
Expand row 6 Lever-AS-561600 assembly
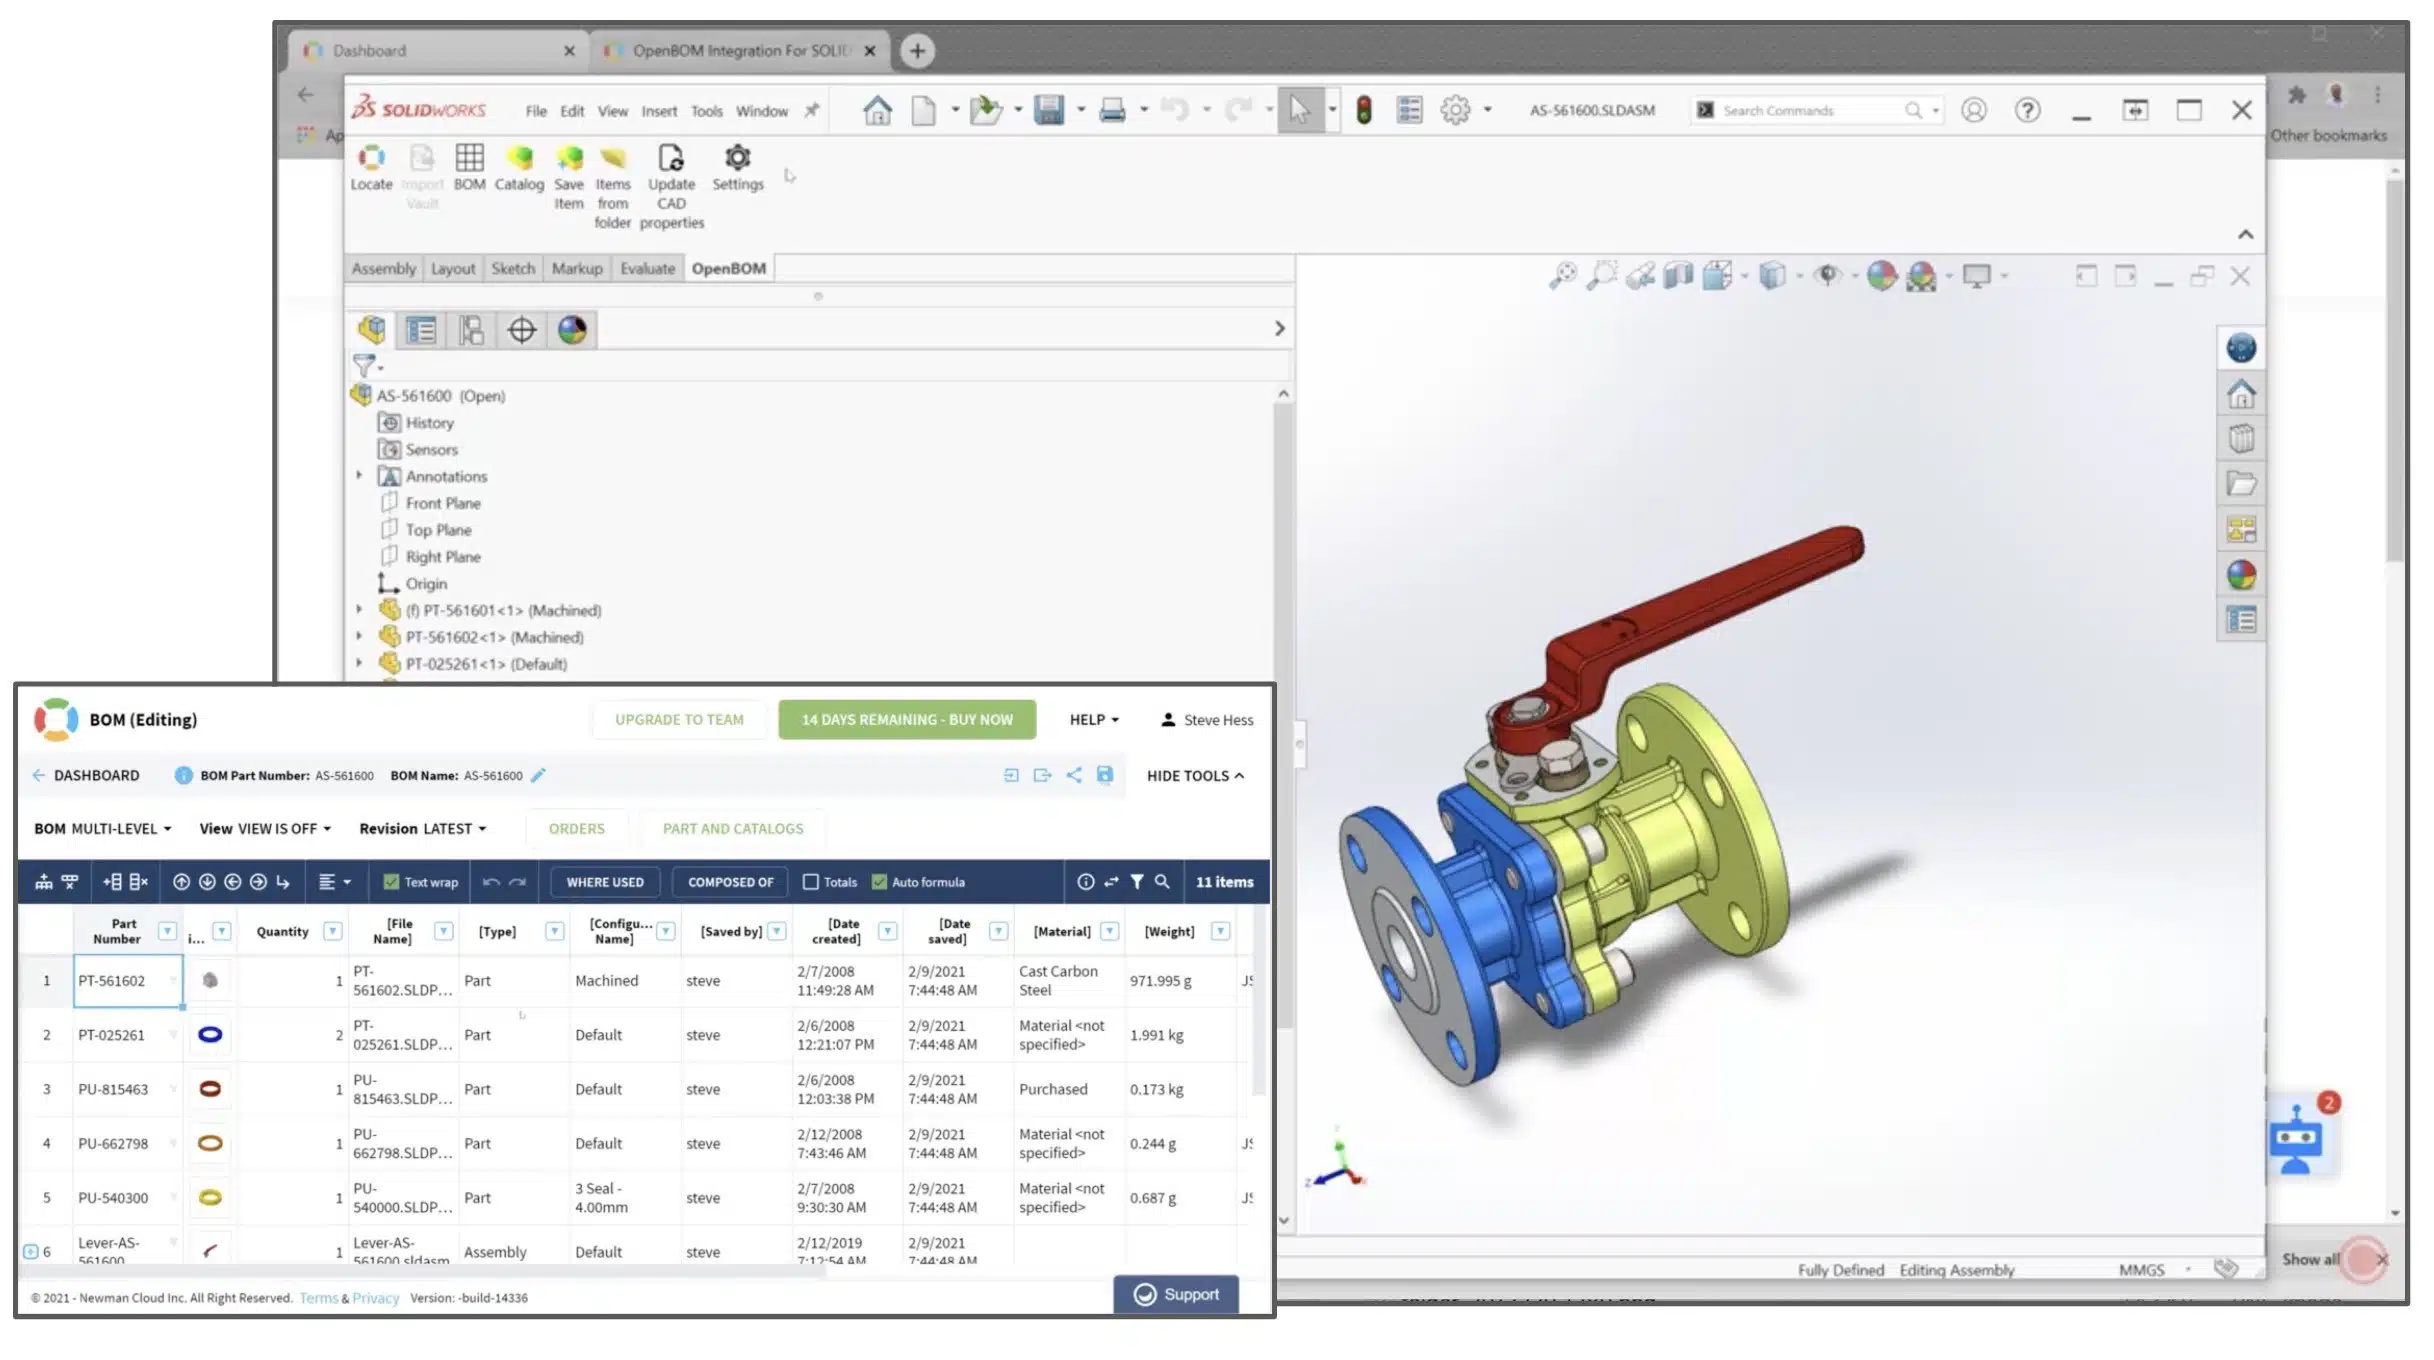click(30, 1252)
